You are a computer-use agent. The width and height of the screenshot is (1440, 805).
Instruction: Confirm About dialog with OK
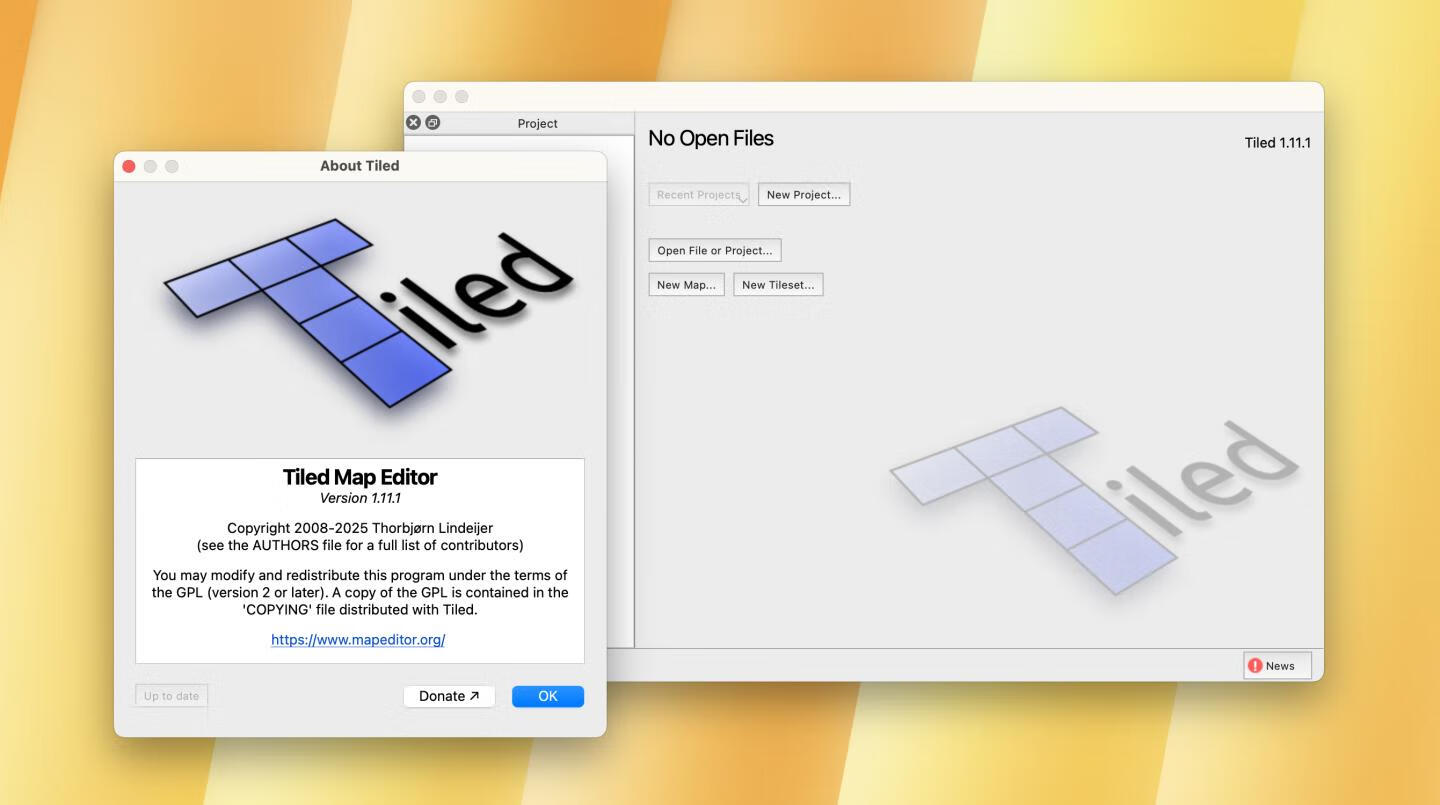pyautogui.click(x=548, y=696)
